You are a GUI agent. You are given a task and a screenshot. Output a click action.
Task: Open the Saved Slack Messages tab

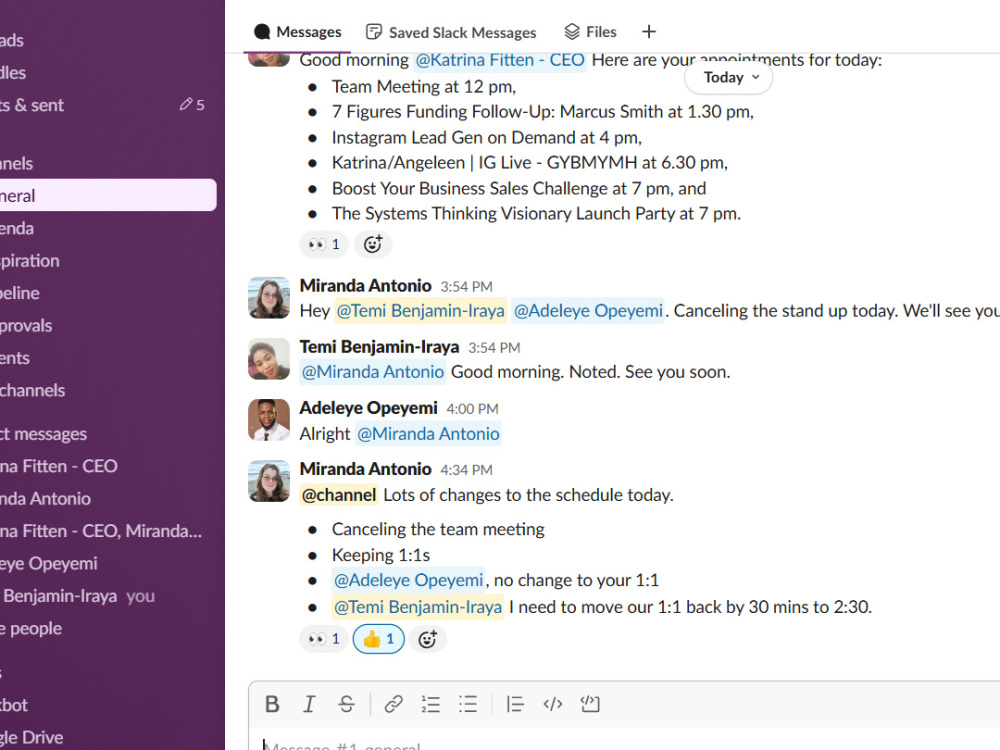(x=451, y=32)
